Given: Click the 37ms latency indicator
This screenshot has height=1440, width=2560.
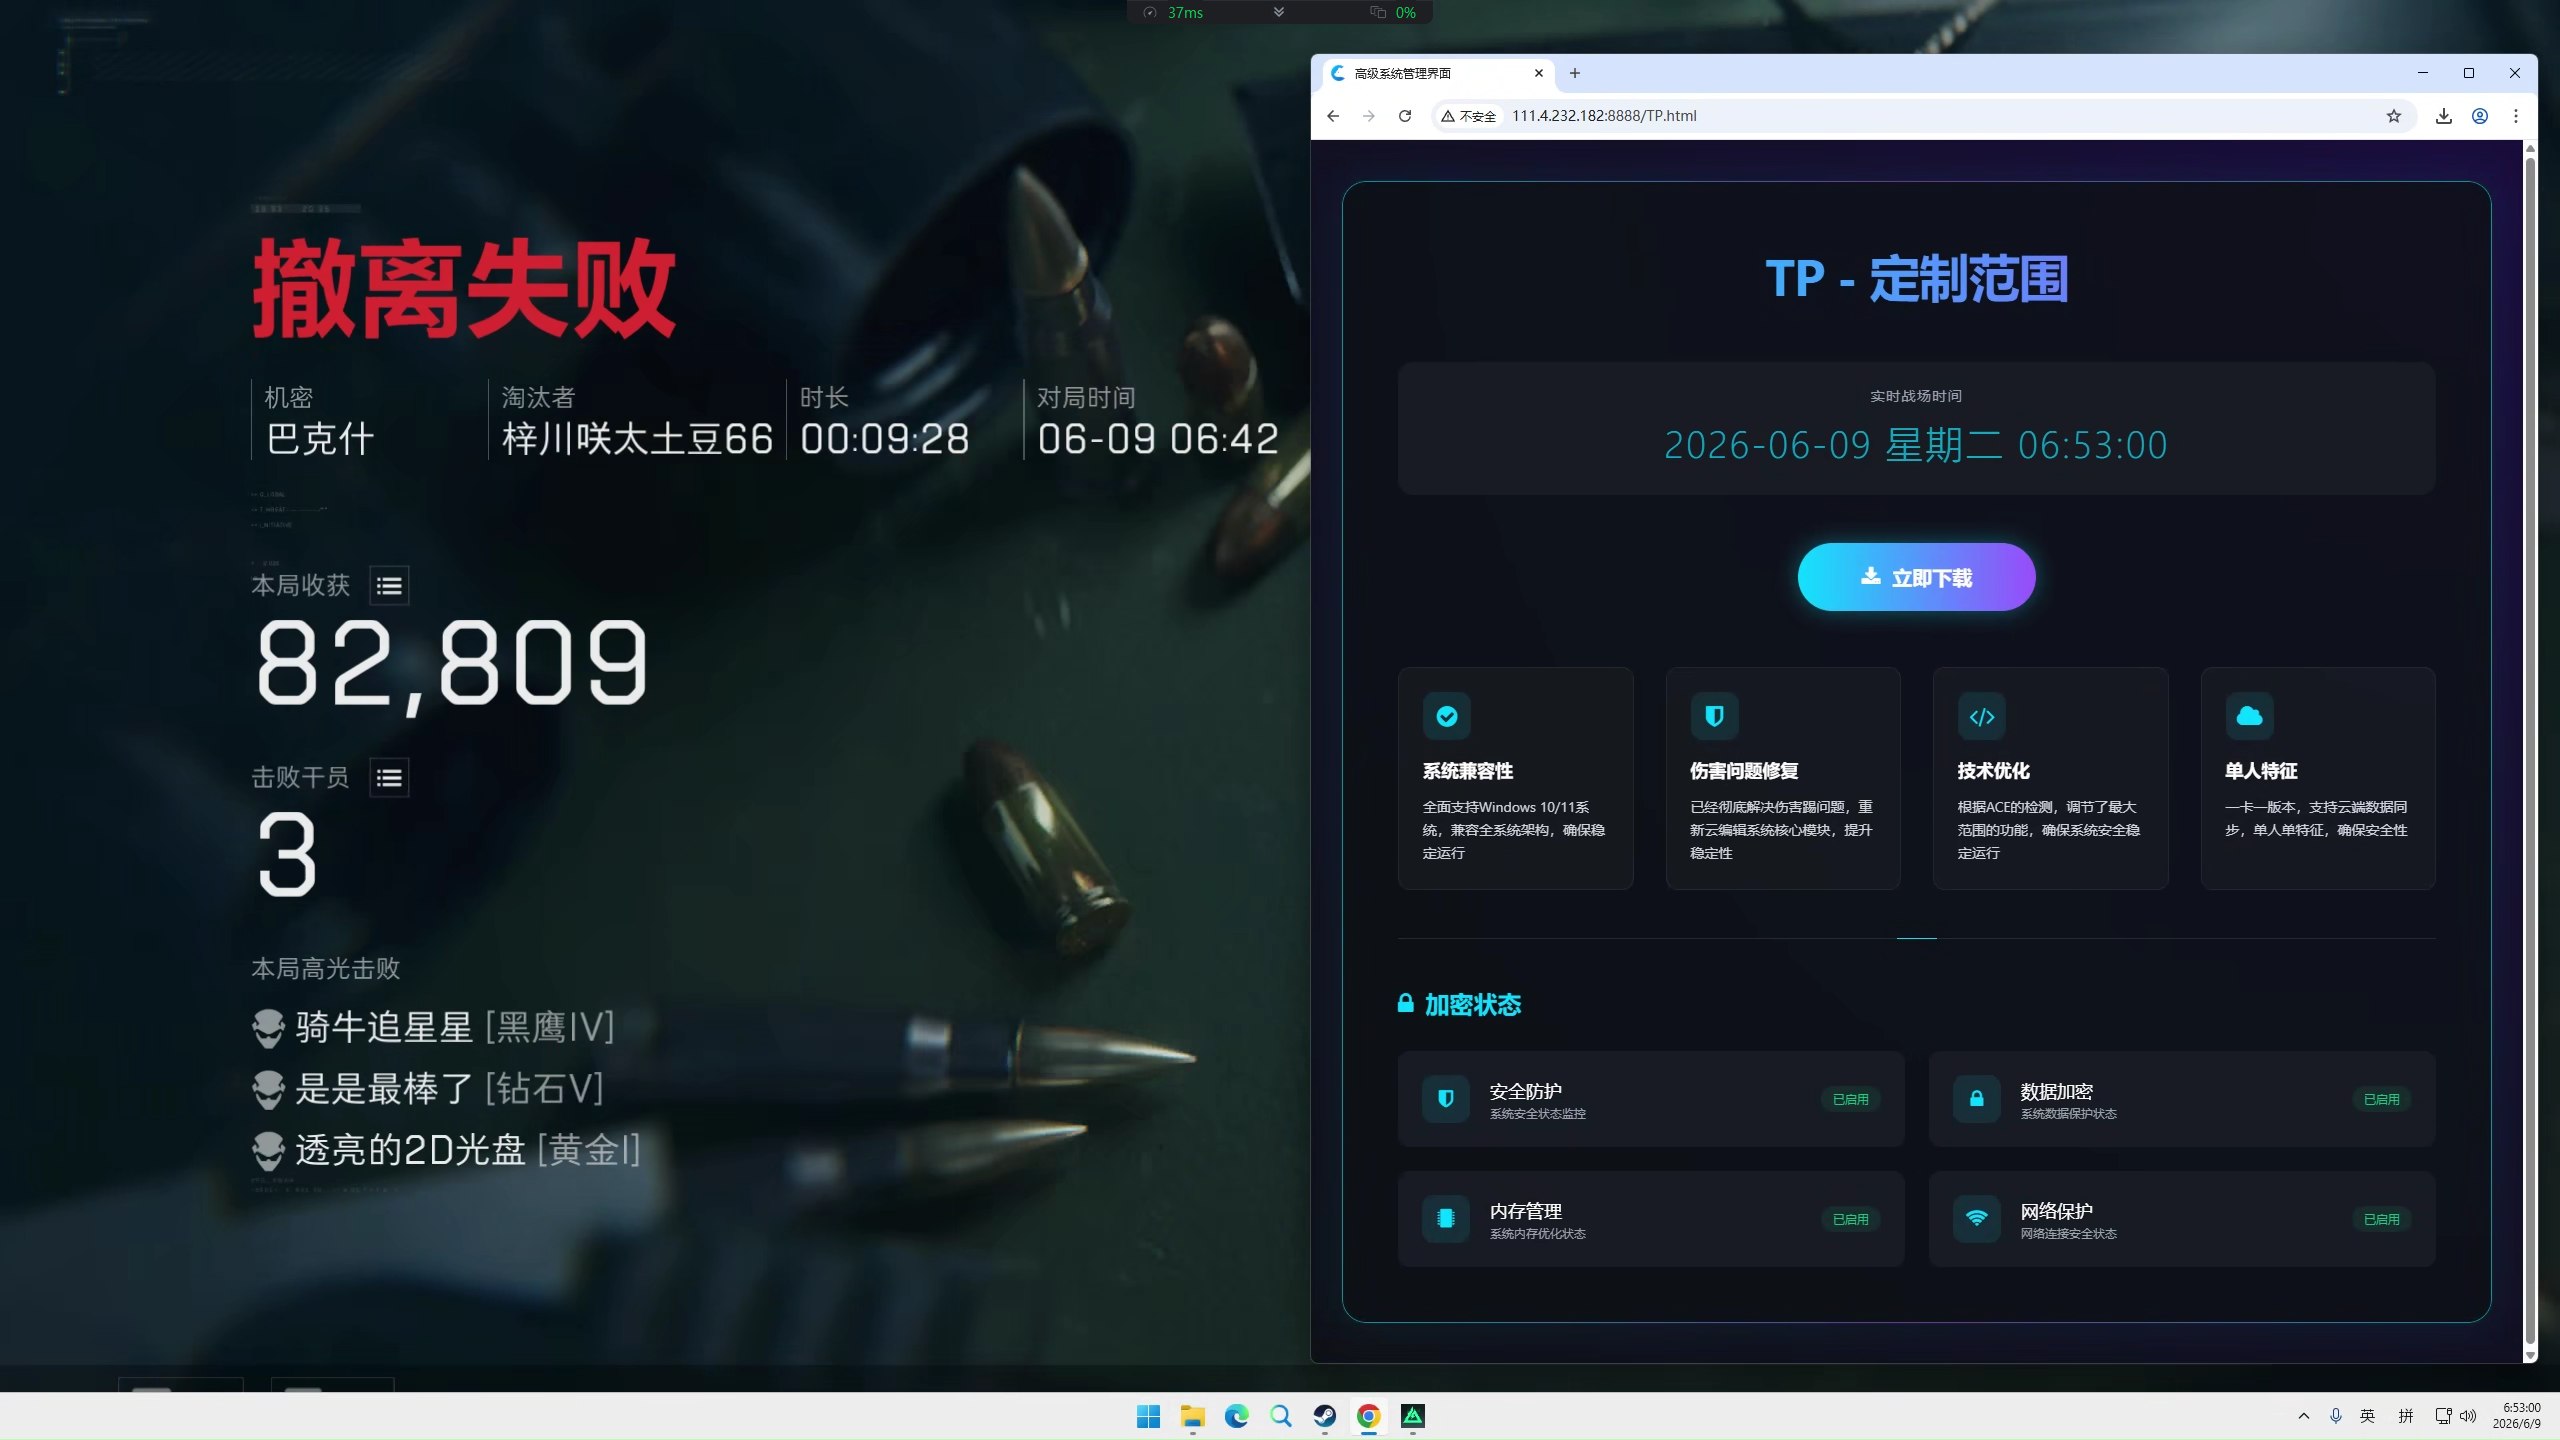Looking at the screenshot, I should pos(1173,12).
